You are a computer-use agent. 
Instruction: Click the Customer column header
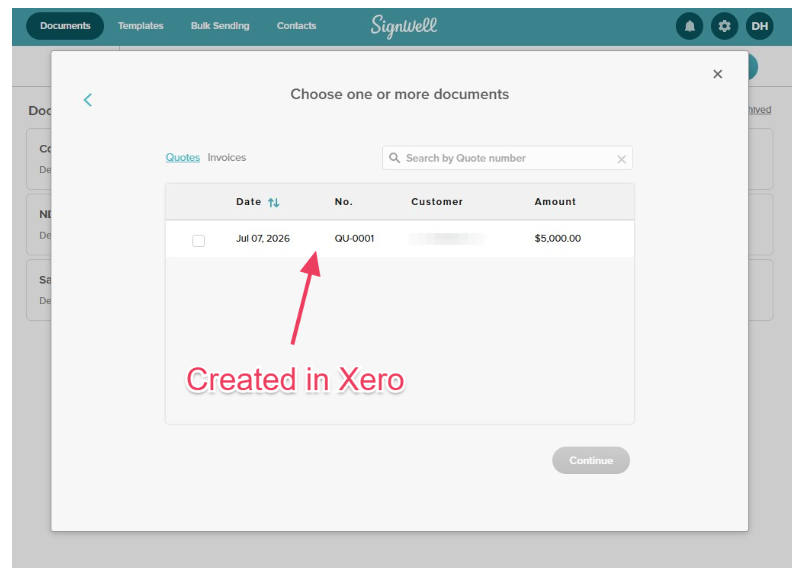click(x=437, y=202)
